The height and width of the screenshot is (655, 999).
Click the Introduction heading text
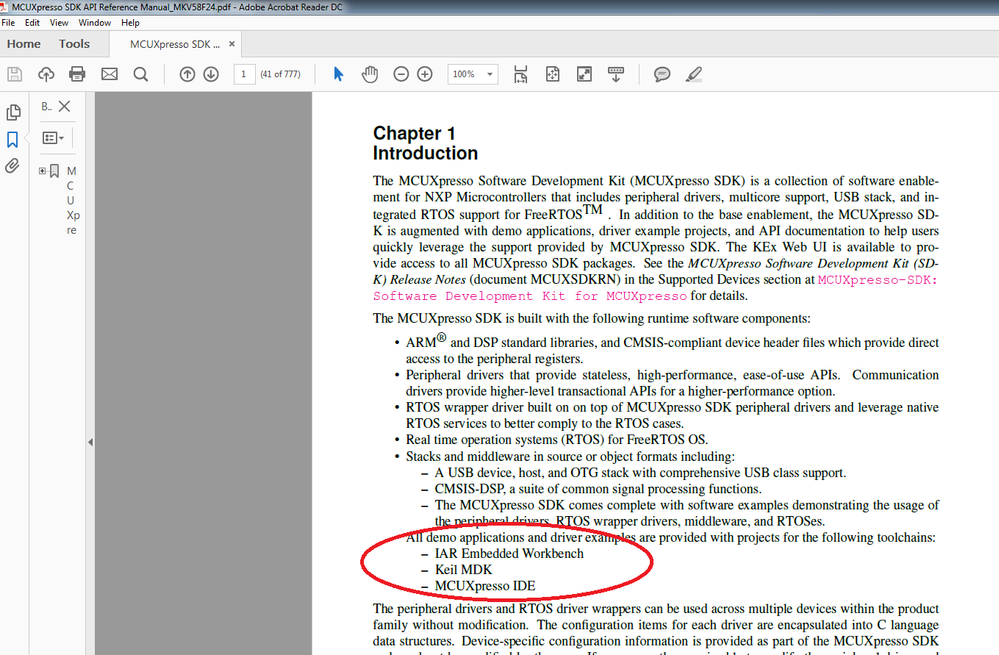[426, 154]
